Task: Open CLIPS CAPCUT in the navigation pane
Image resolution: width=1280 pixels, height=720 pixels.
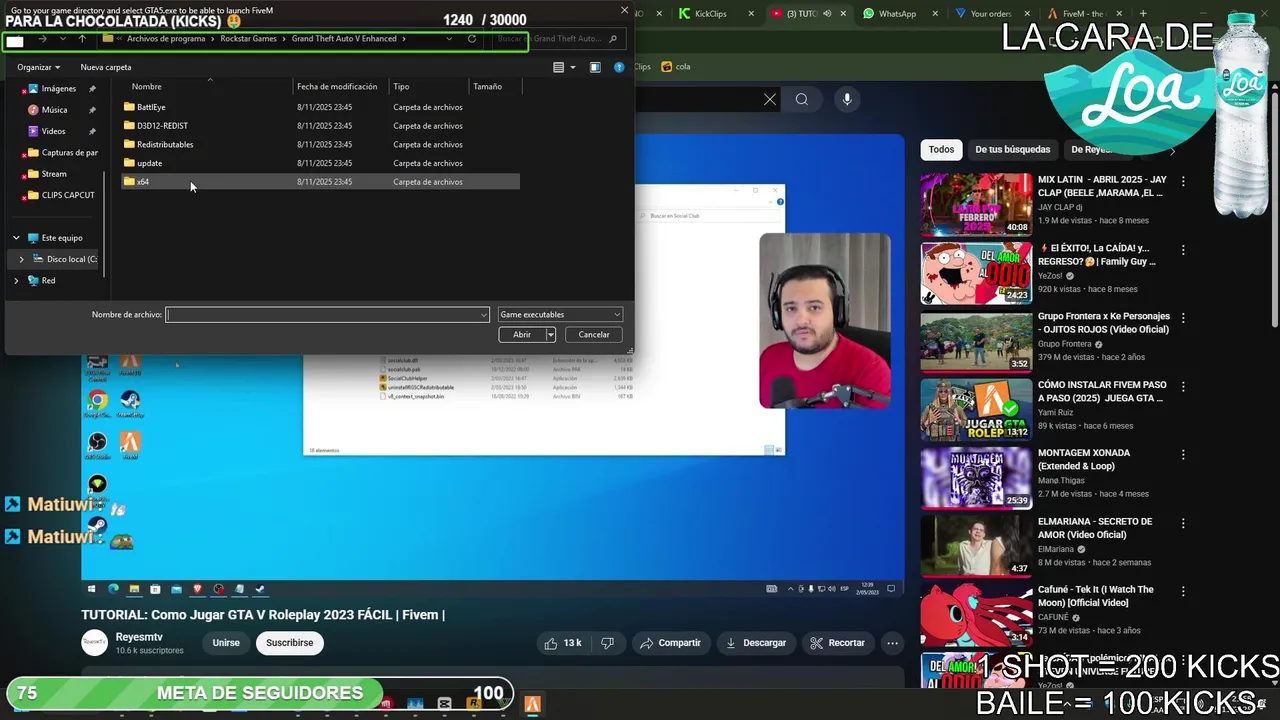Action: (x=60, y=195)
